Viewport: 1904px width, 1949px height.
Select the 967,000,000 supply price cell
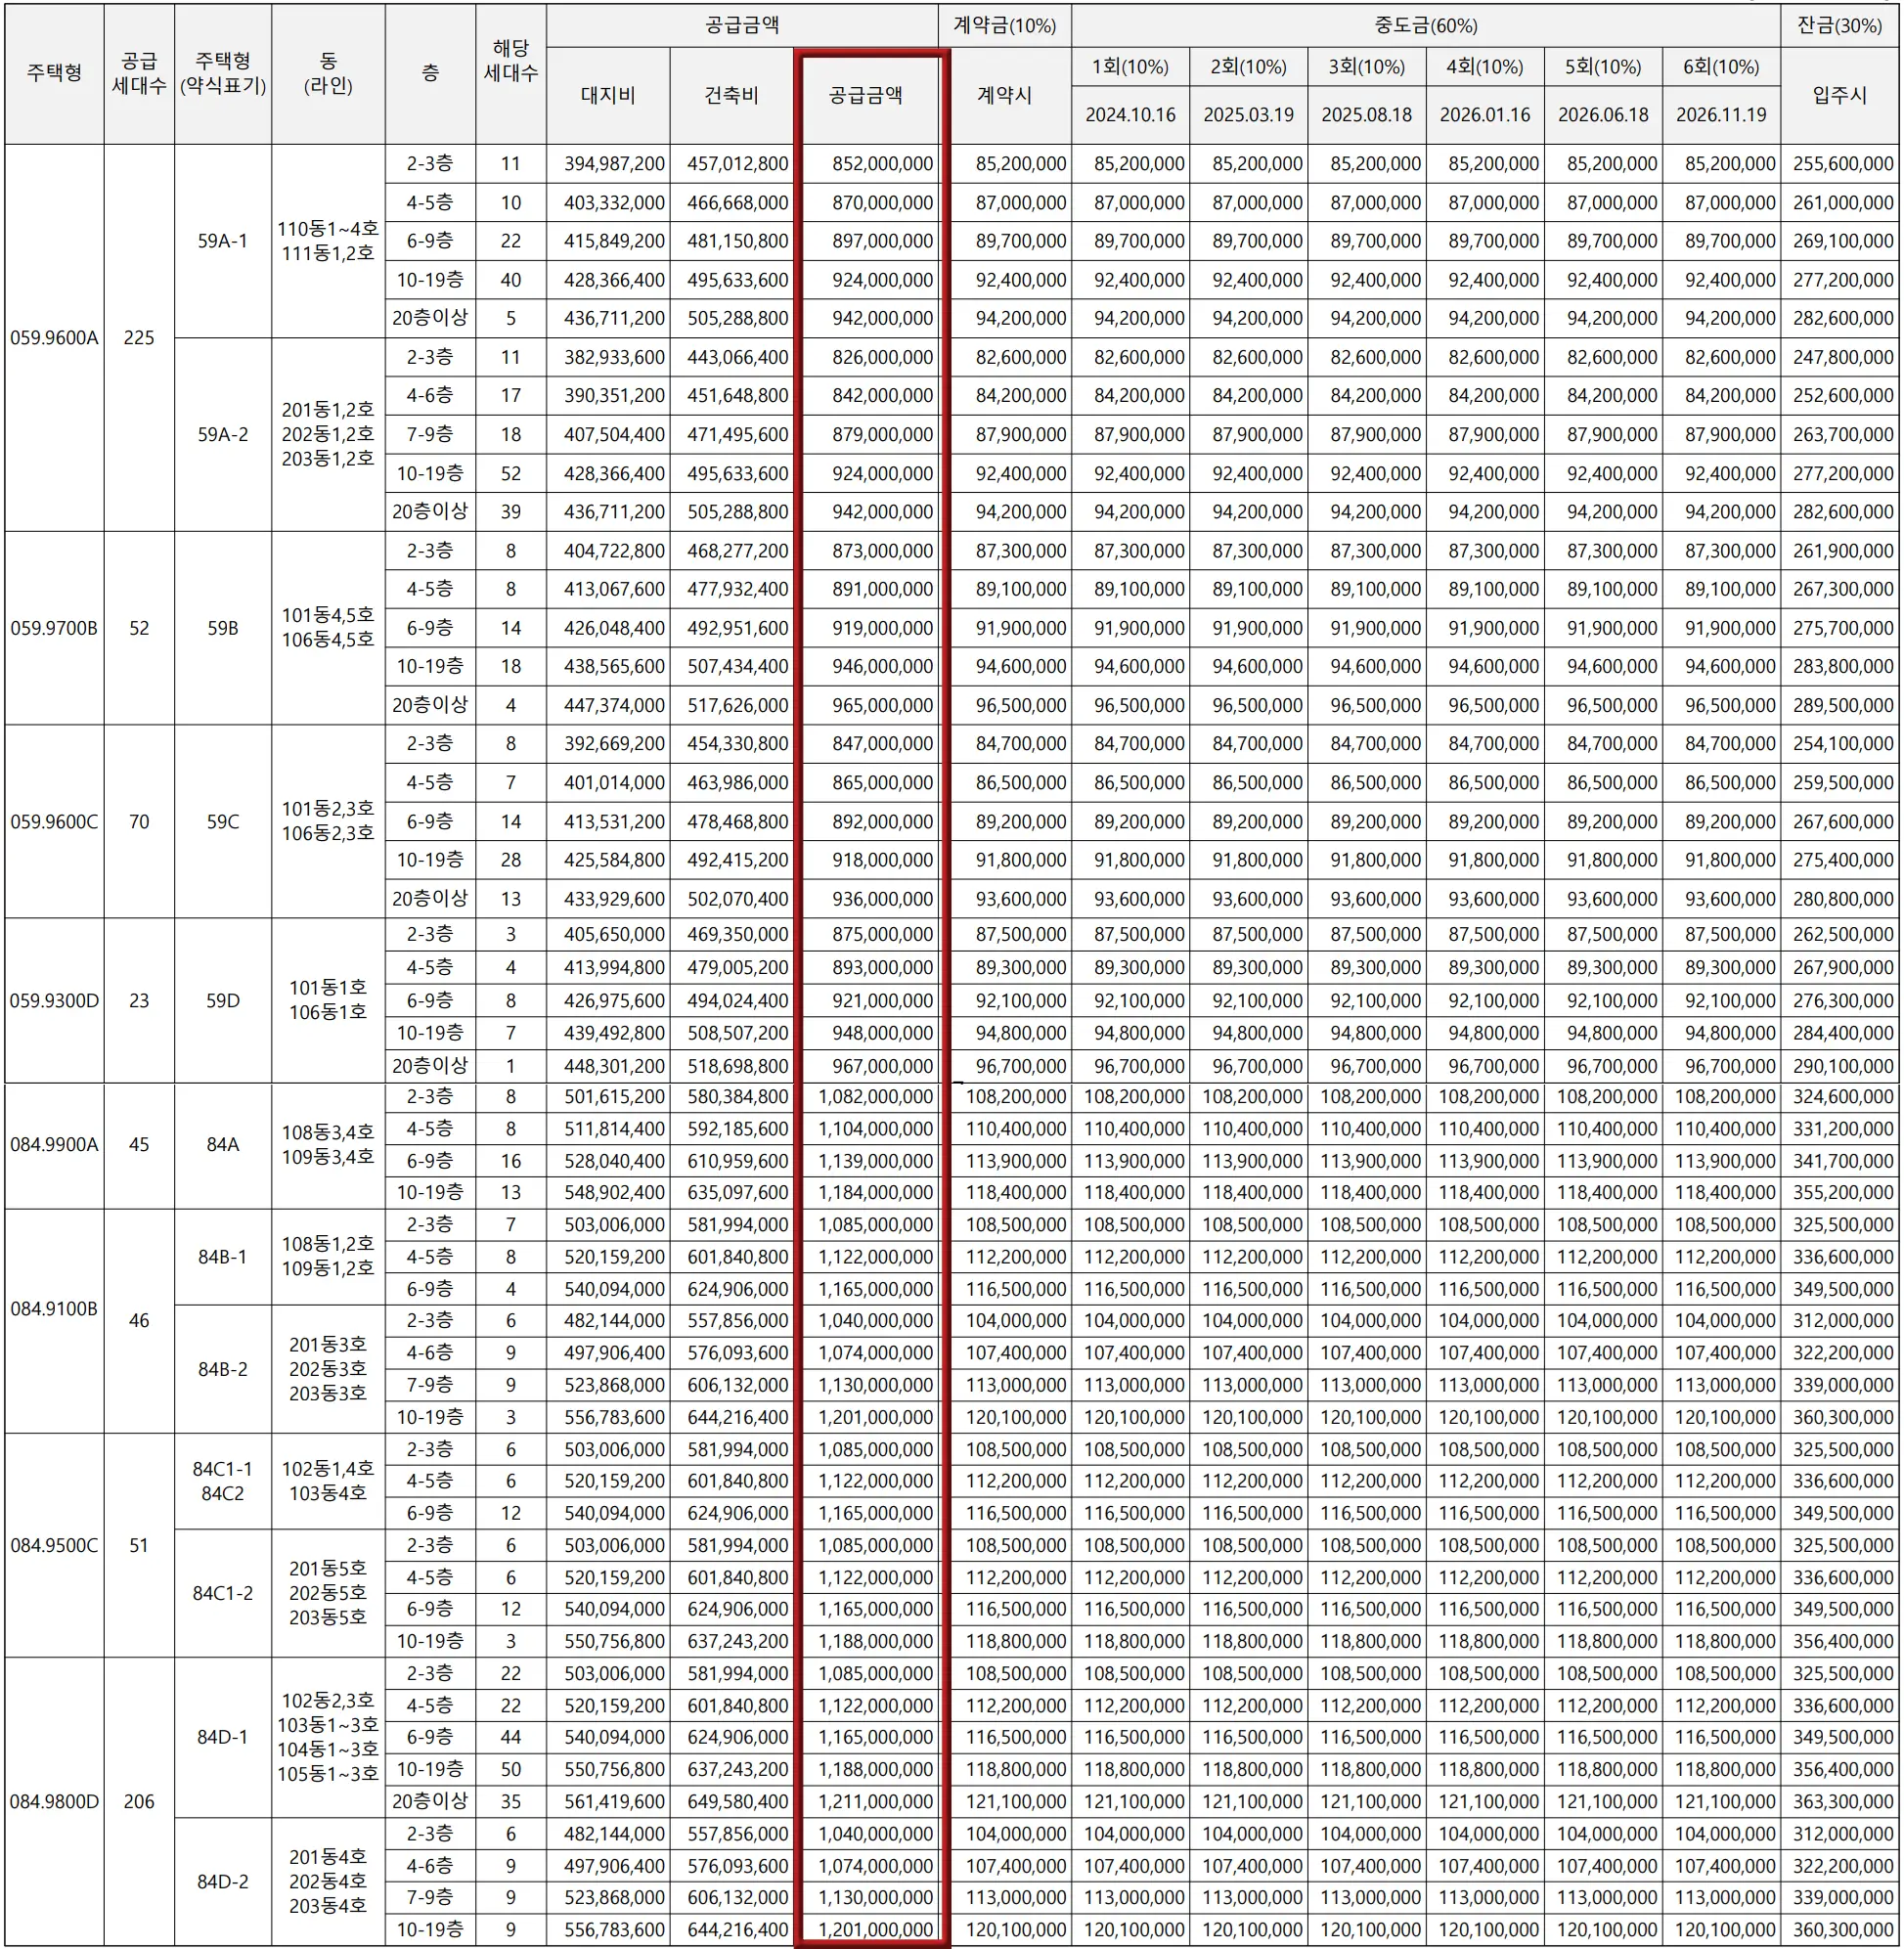coord(882,1066)
